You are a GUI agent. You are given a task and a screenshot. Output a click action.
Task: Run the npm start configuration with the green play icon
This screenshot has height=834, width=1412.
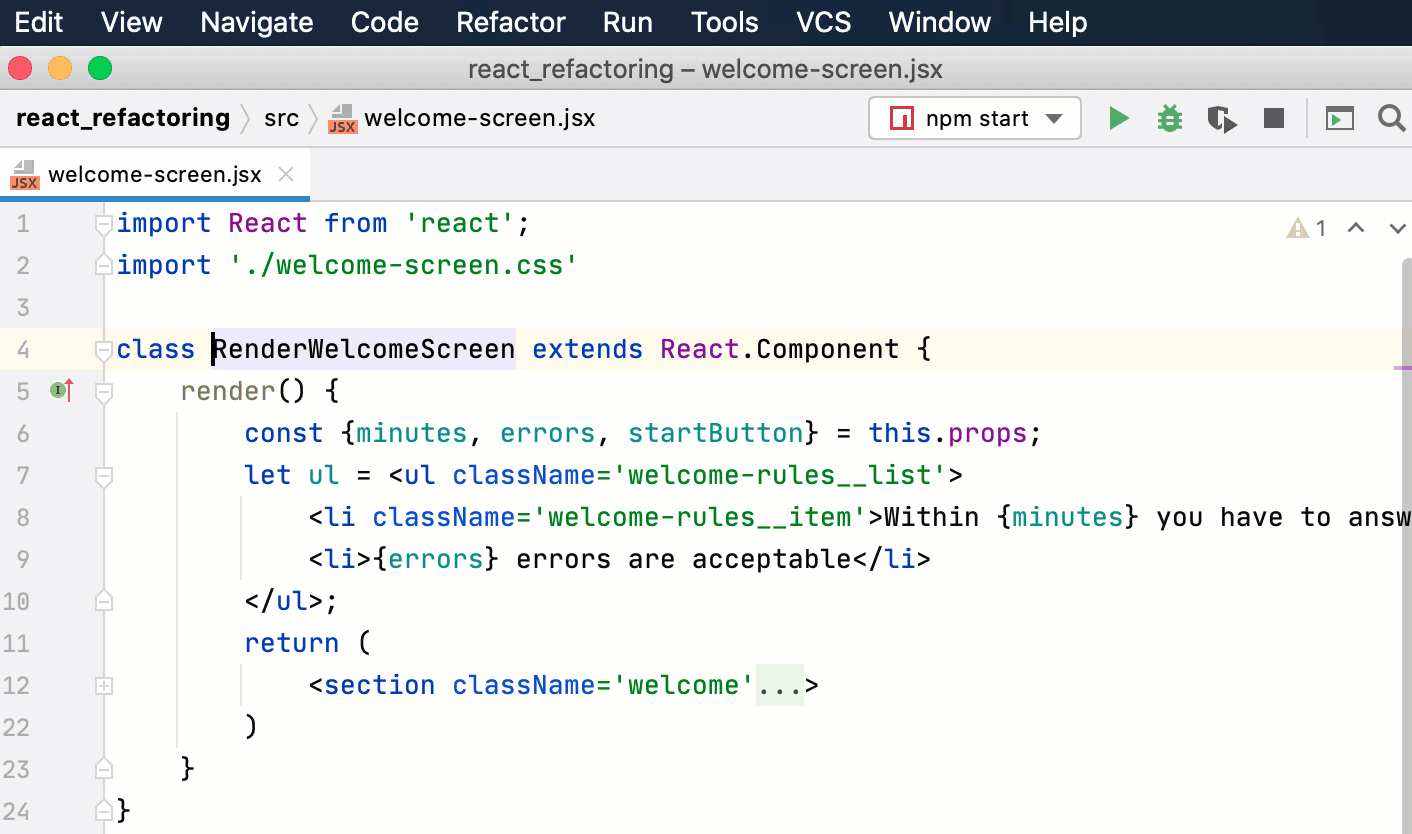point(1119,118)
